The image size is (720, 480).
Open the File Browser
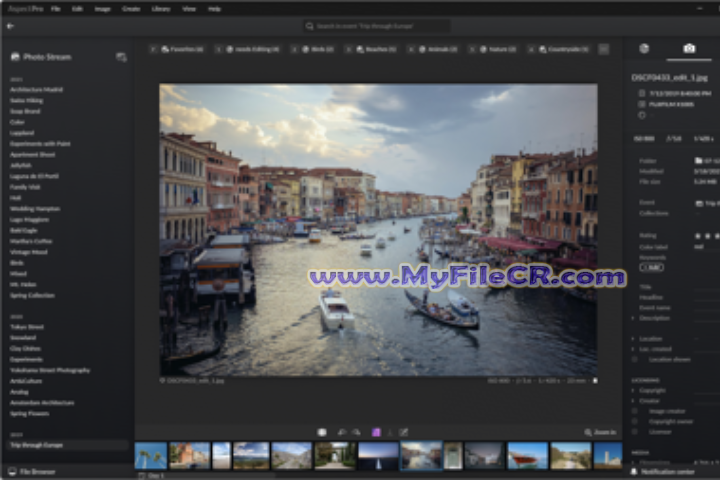[32, 472]
